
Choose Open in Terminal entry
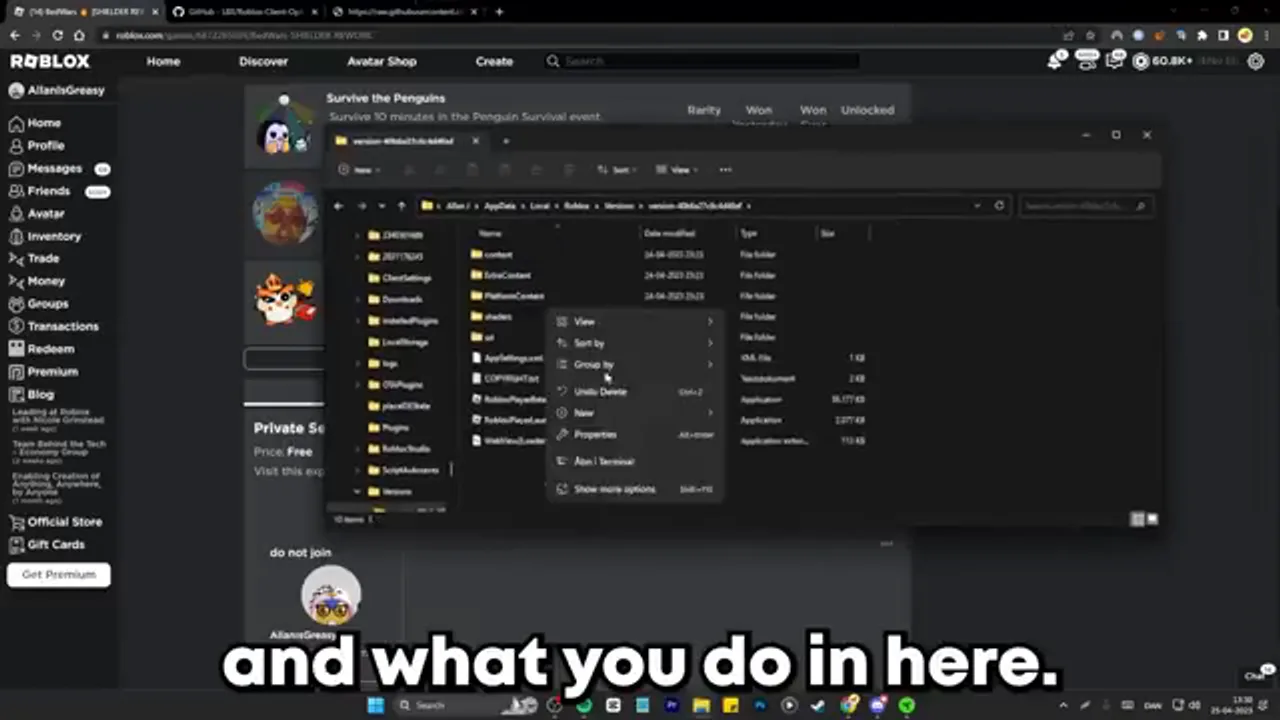click(x=634, y=461)
